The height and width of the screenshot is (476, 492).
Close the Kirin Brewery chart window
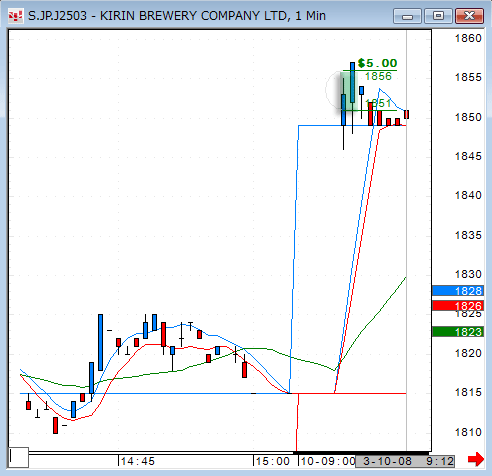pos(469,16)
